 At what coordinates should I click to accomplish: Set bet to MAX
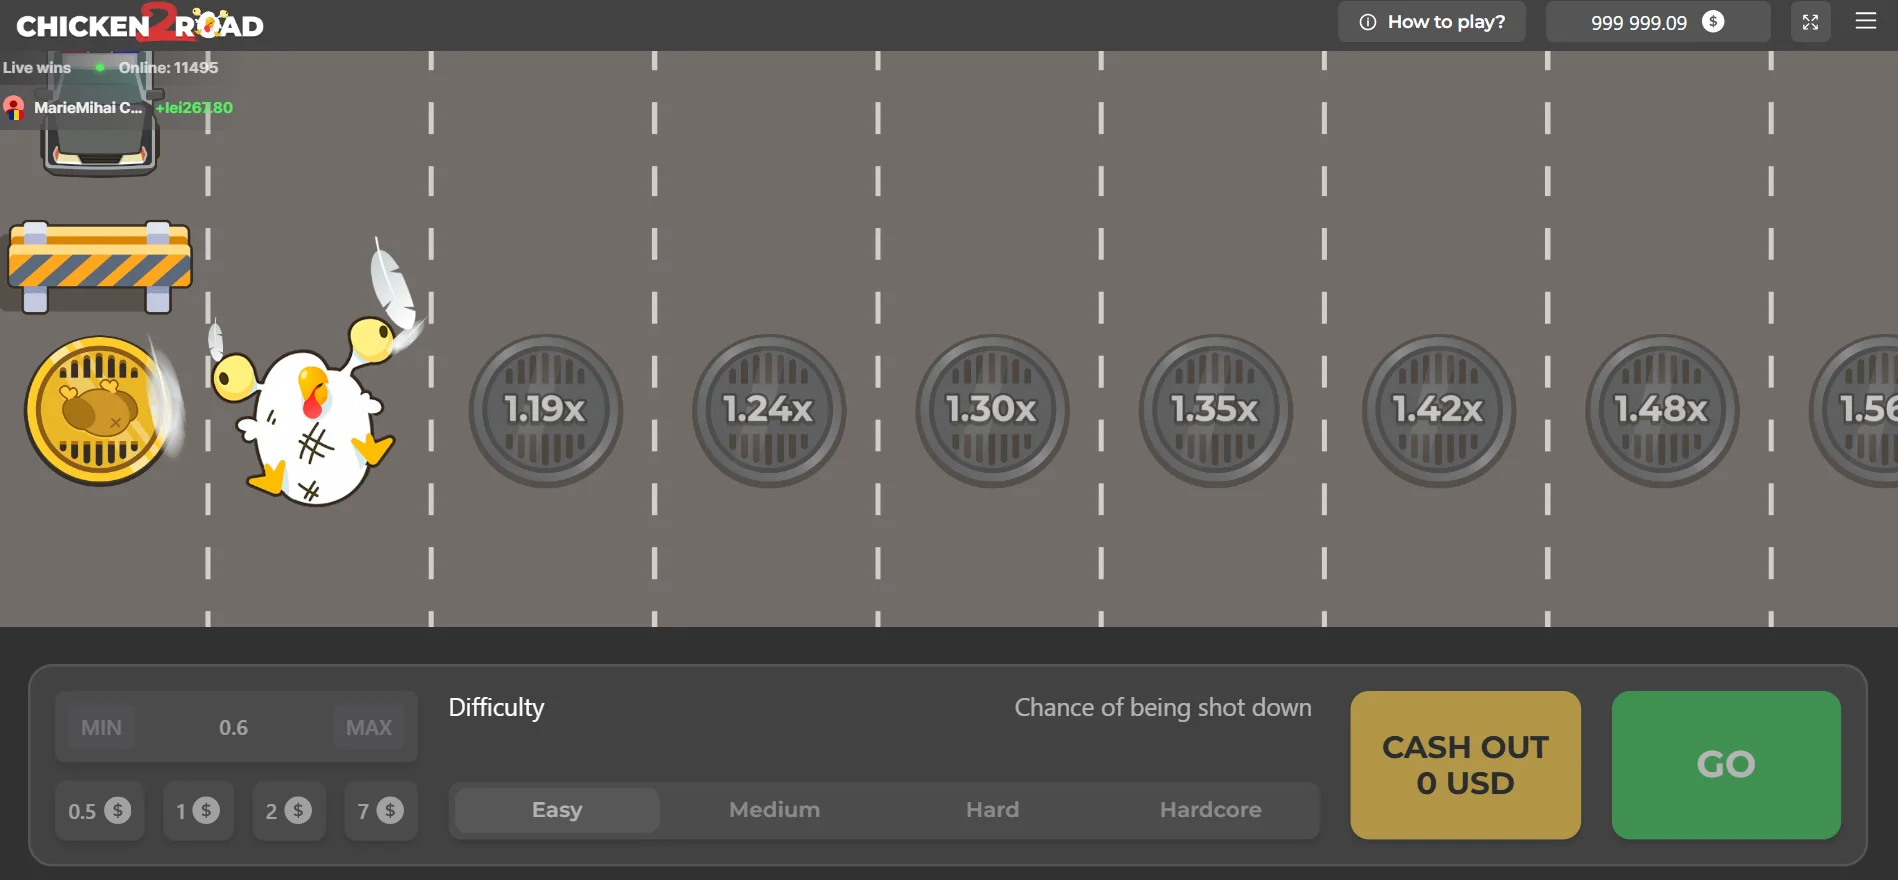pos(369,727)
